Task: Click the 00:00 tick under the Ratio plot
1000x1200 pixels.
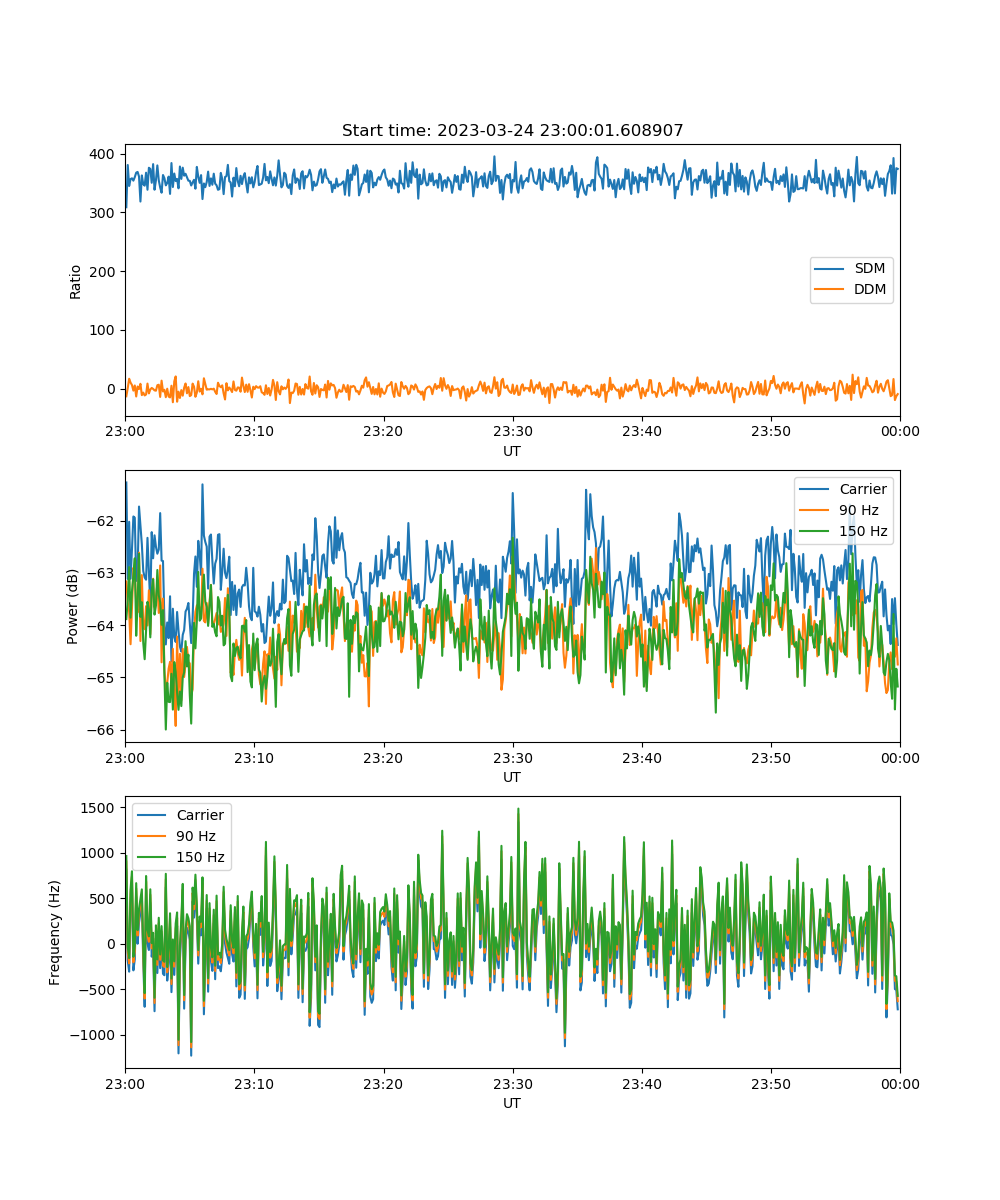Action: [899, 431]
